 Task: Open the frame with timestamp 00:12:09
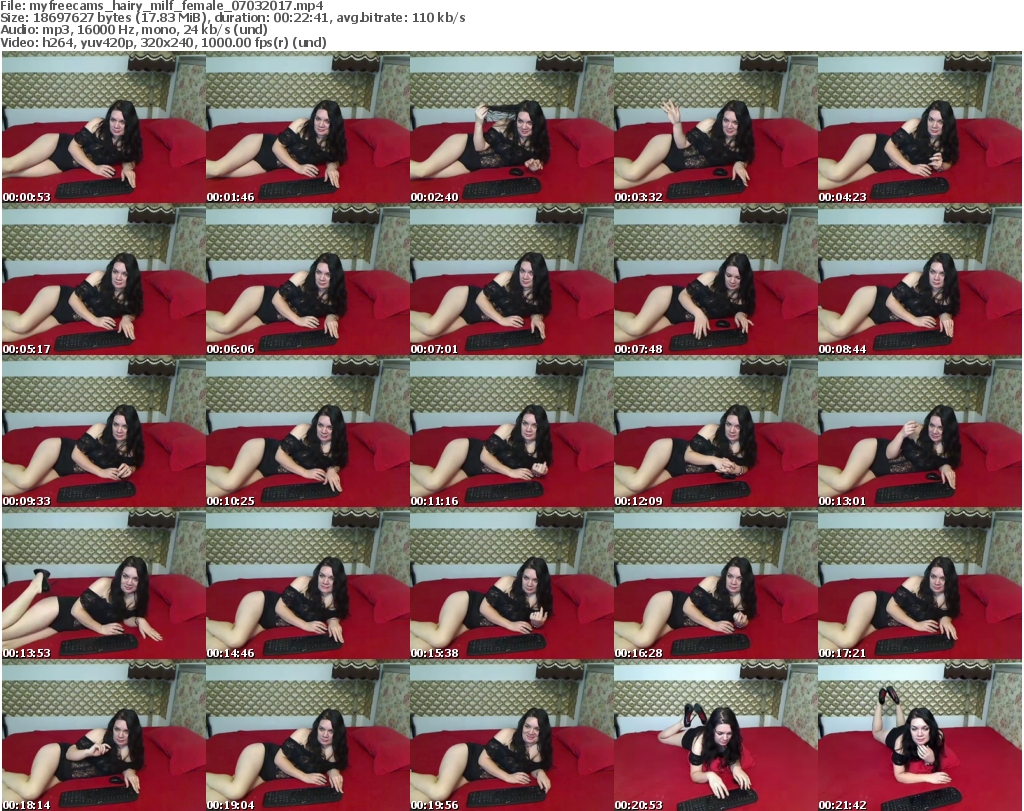(716, 432)
